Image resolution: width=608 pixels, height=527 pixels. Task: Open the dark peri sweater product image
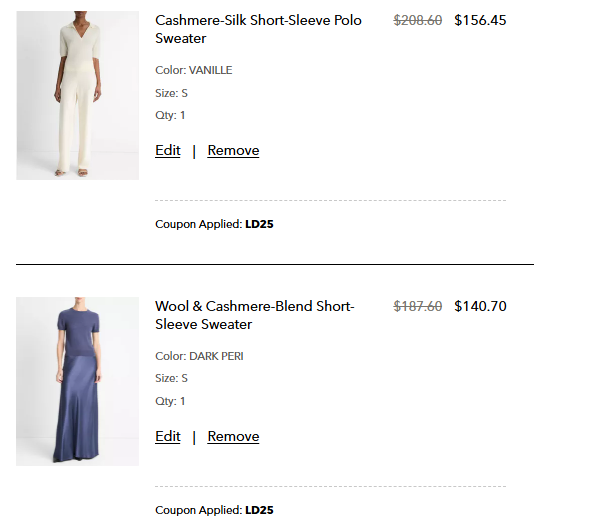[x=78, y=381]
